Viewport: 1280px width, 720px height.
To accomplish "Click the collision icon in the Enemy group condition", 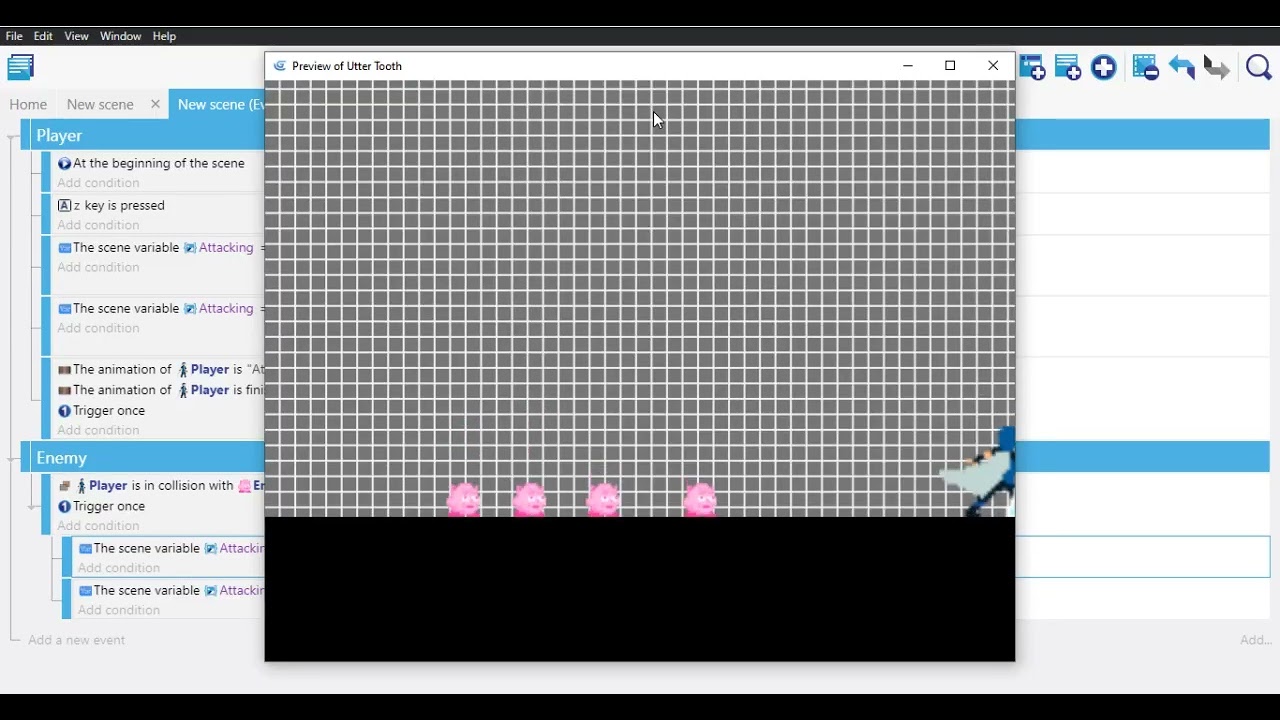I will [x=64, y=486].
